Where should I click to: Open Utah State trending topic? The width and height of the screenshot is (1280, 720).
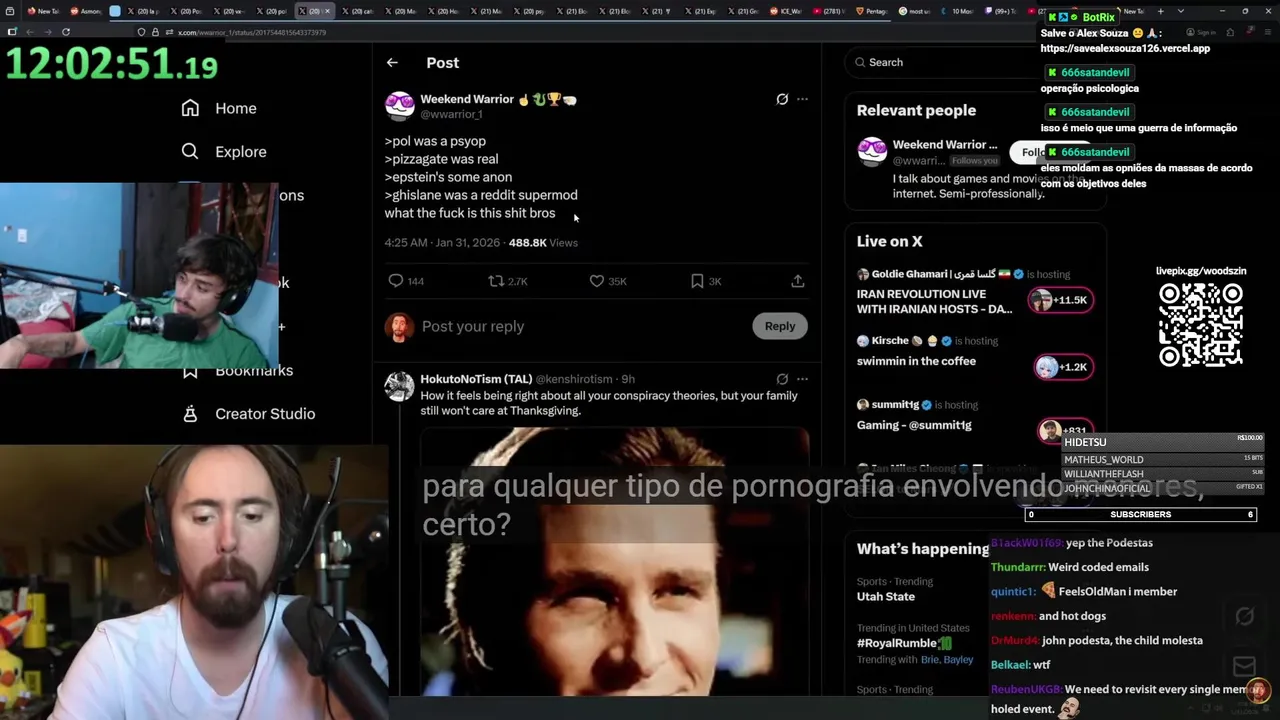(886, 596)
